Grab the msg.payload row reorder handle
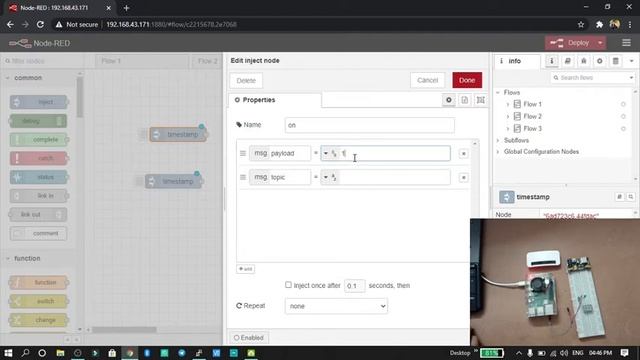 [243, 153]
